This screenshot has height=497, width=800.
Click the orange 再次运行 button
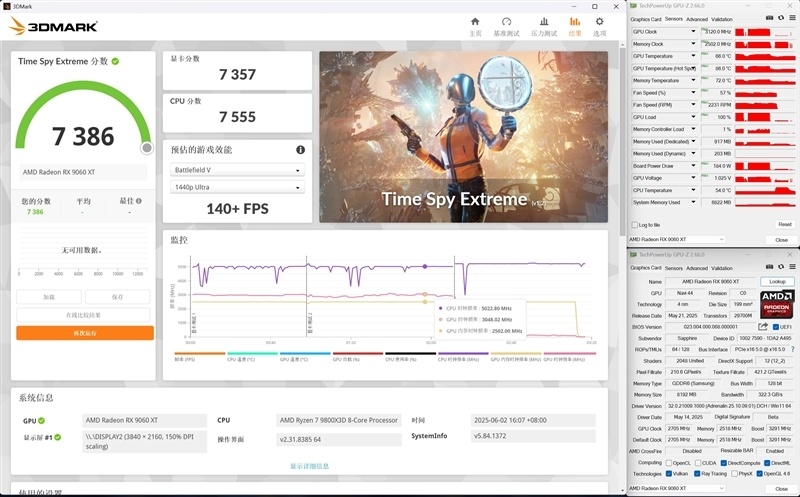click(85, 333)
